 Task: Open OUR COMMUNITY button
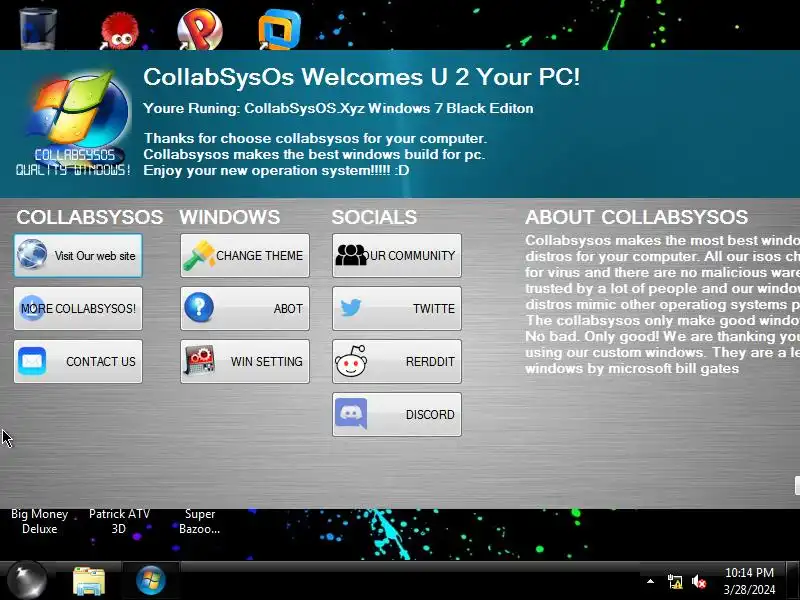[x=397, y=256]
